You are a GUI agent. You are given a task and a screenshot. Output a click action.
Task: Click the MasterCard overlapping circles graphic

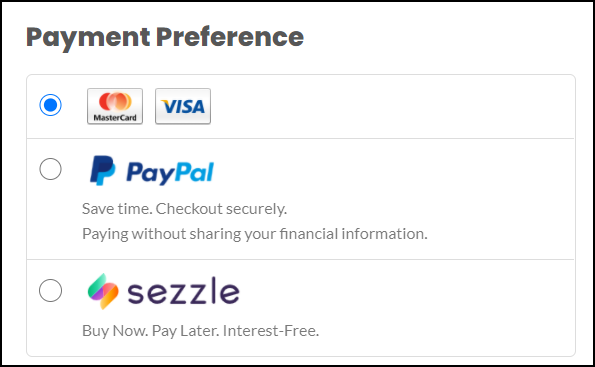pyautogui.click(x=115, y=101)
